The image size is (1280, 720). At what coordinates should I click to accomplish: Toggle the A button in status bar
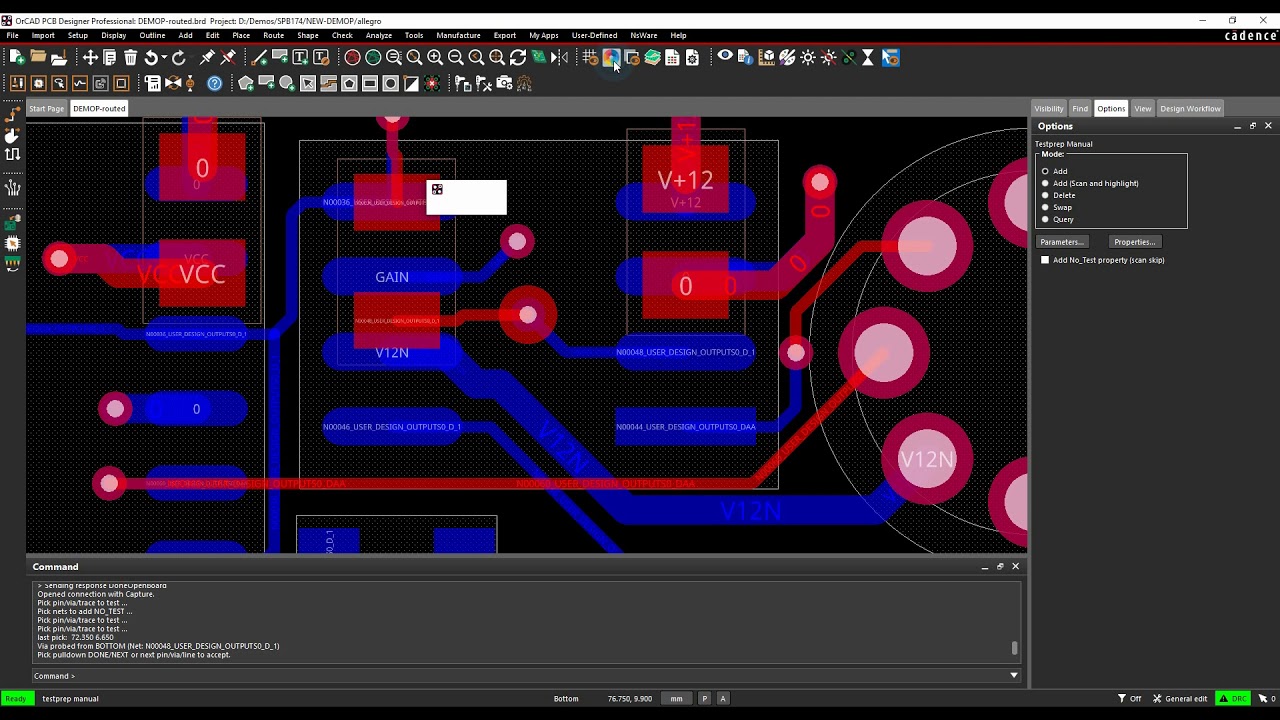(723, 698)
